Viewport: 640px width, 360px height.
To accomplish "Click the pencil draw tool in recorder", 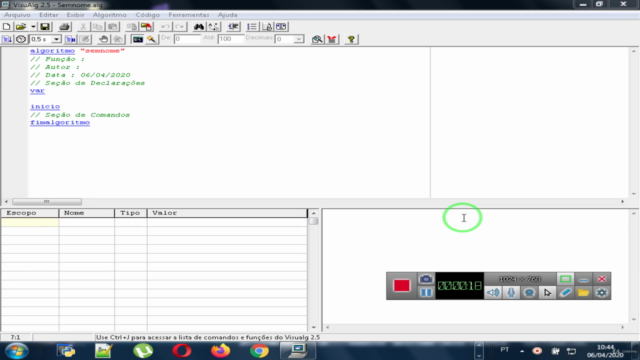I will [x=565, y=293].
